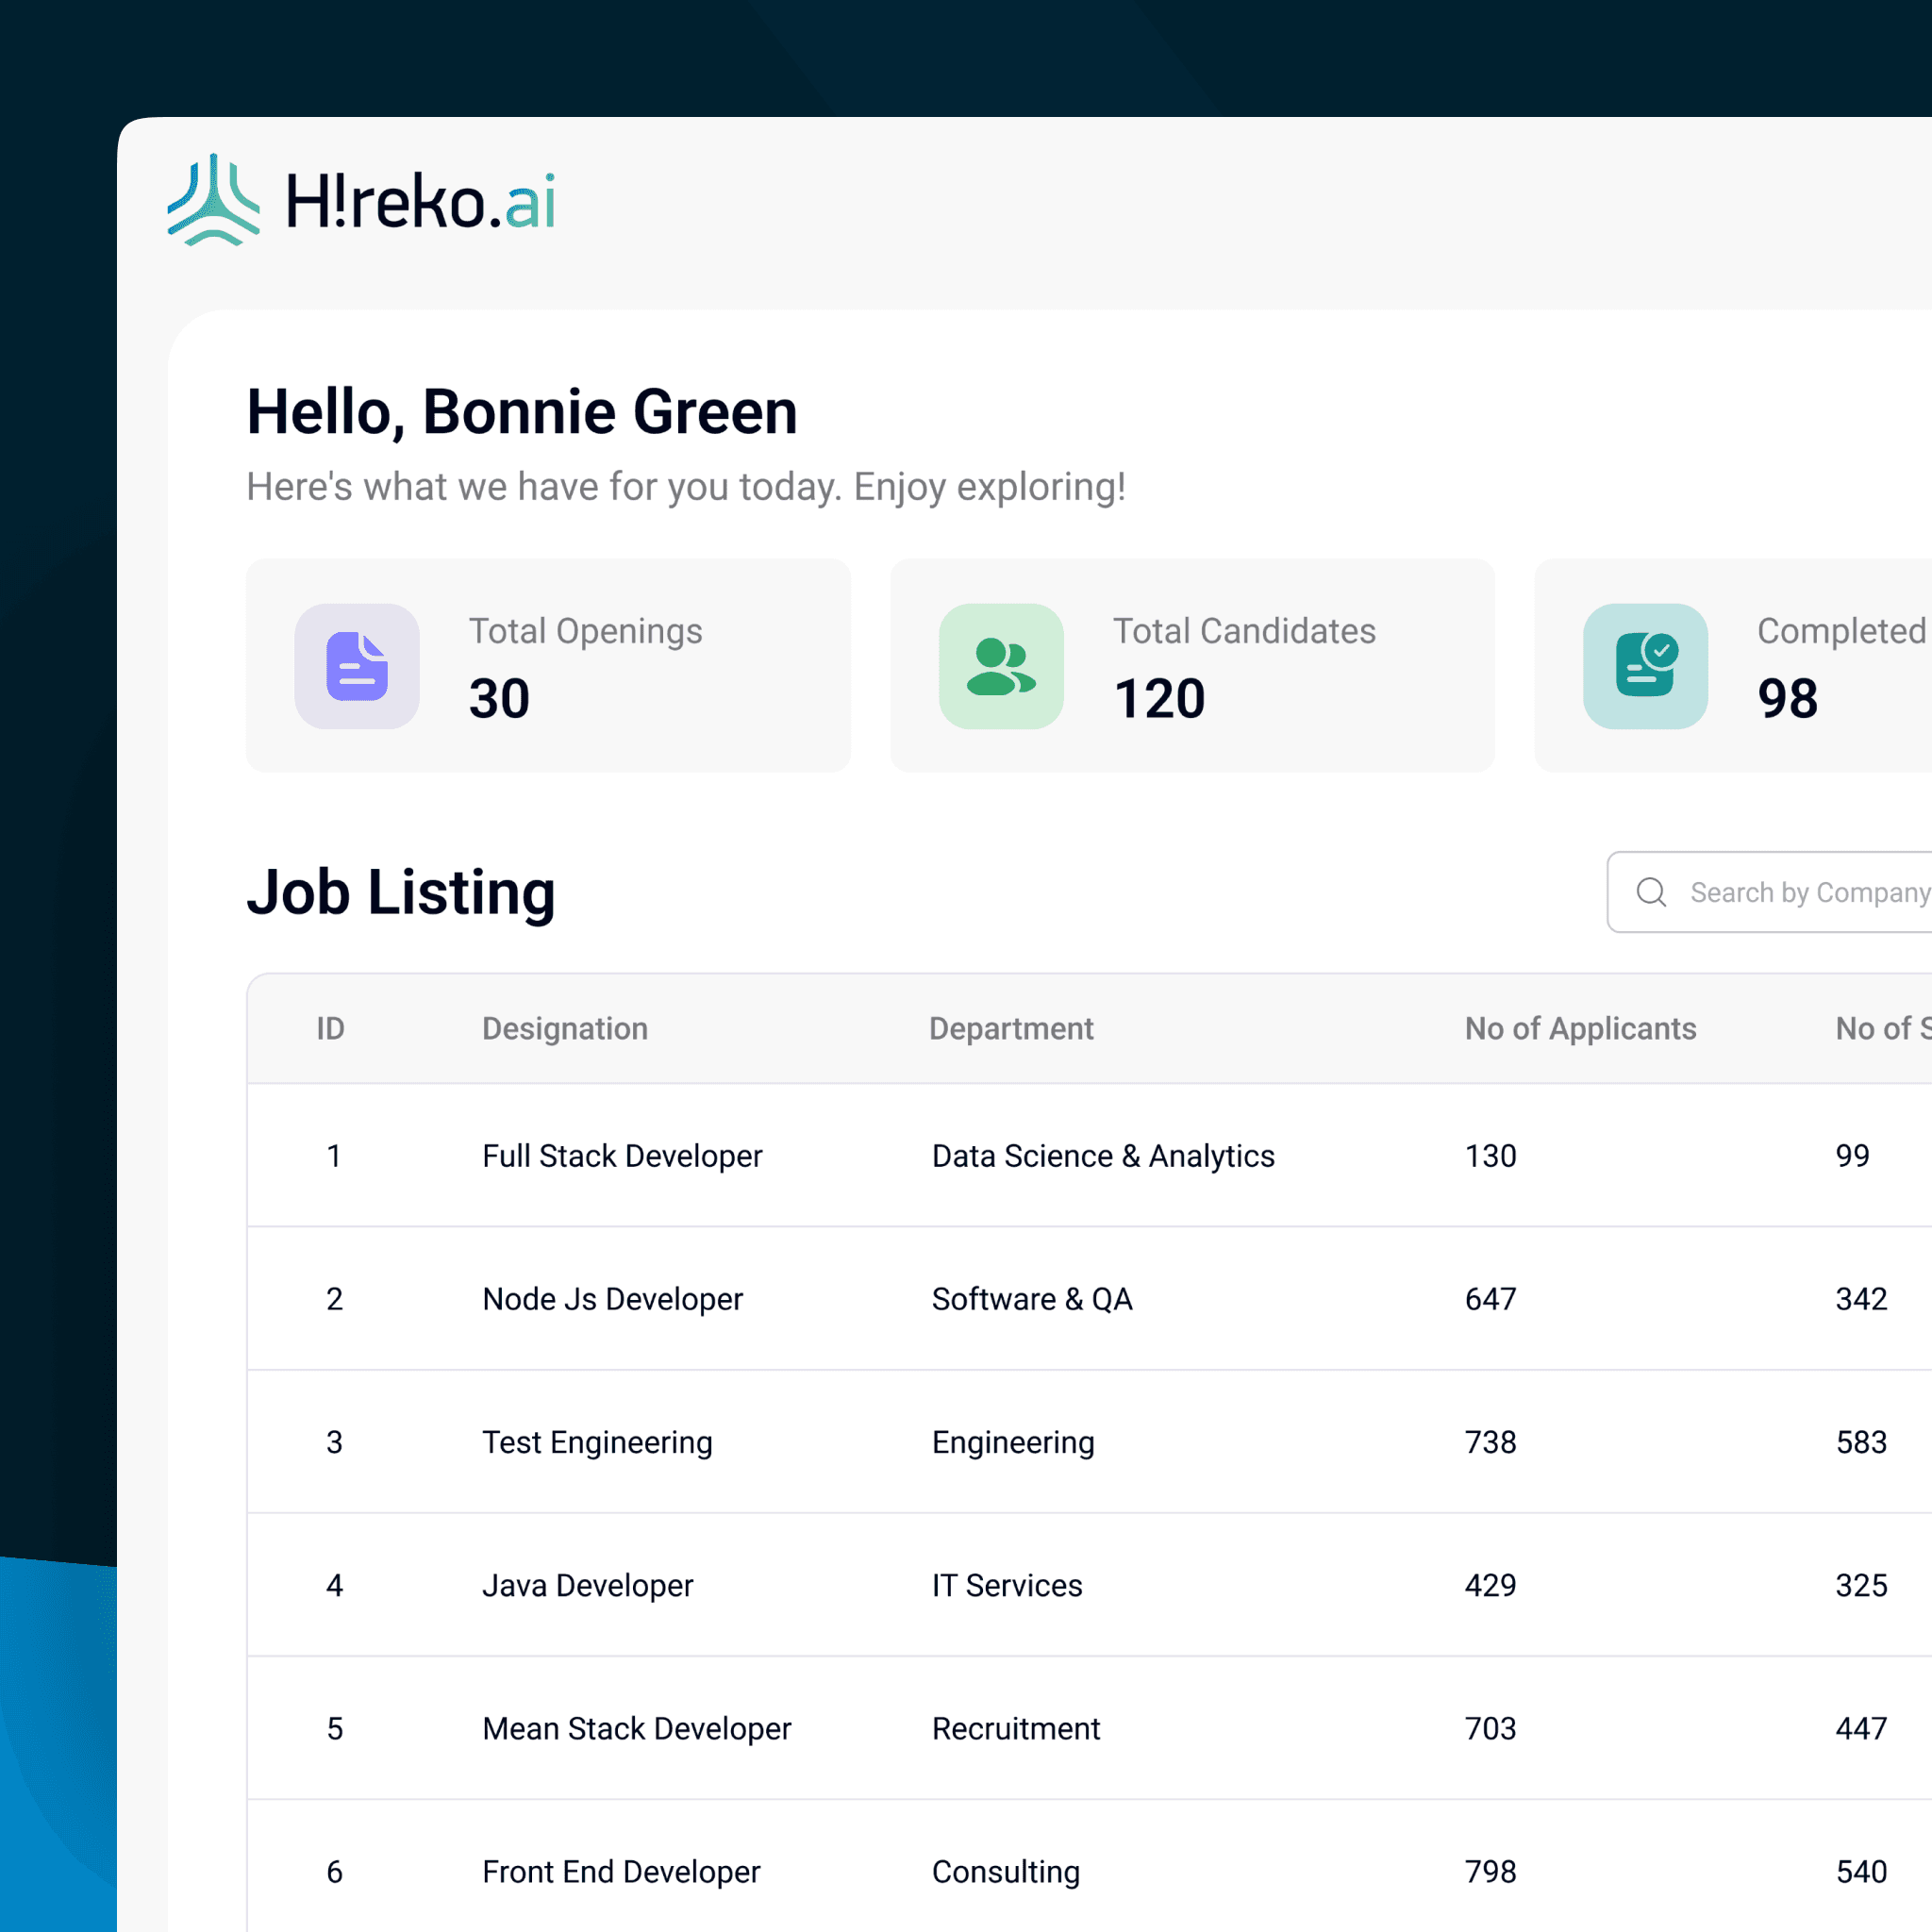
Task: Click applicants value 429
Action: point(1490,1585)
